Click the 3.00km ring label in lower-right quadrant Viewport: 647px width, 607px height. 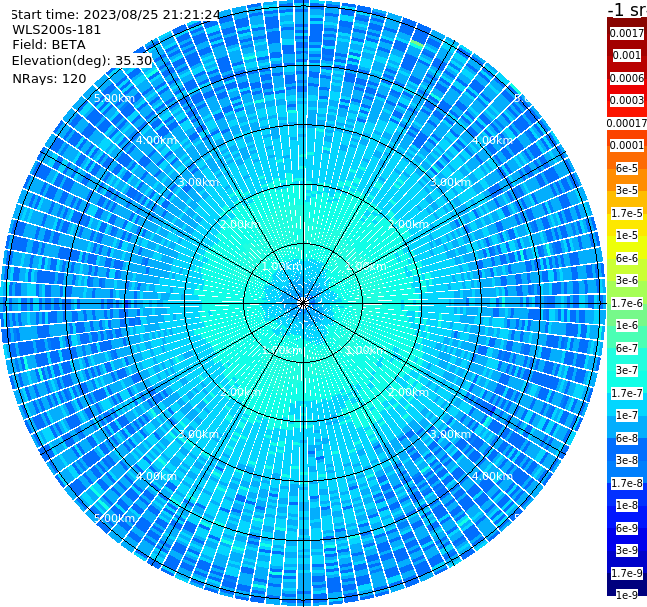tap(450, 434)
